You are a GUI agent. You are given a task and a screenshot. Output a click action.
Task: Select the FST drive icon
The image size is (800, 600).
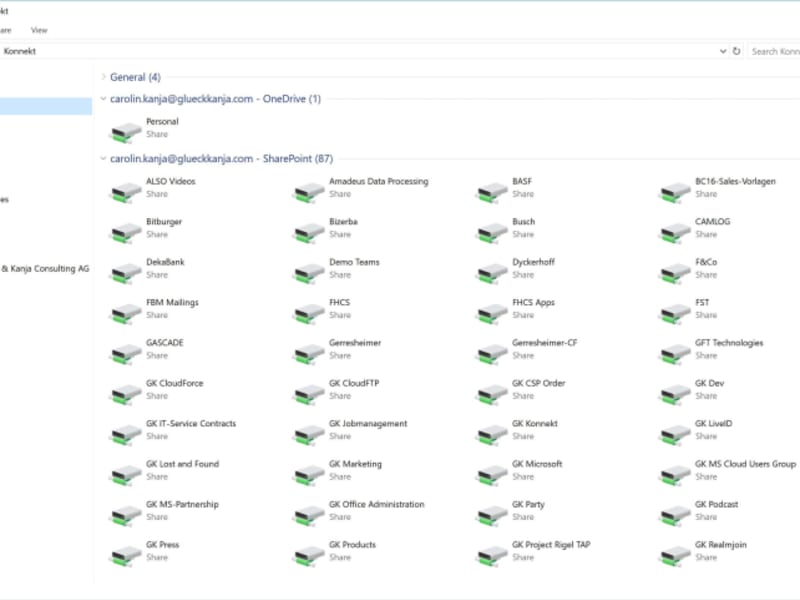click(x=675, y=313)
